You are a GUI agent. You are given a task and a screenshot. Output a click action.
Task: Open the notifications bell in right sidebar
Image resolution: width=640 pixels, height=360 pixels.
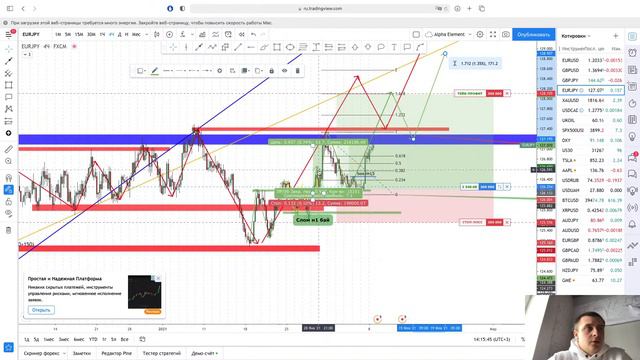(x=632, y=224)
